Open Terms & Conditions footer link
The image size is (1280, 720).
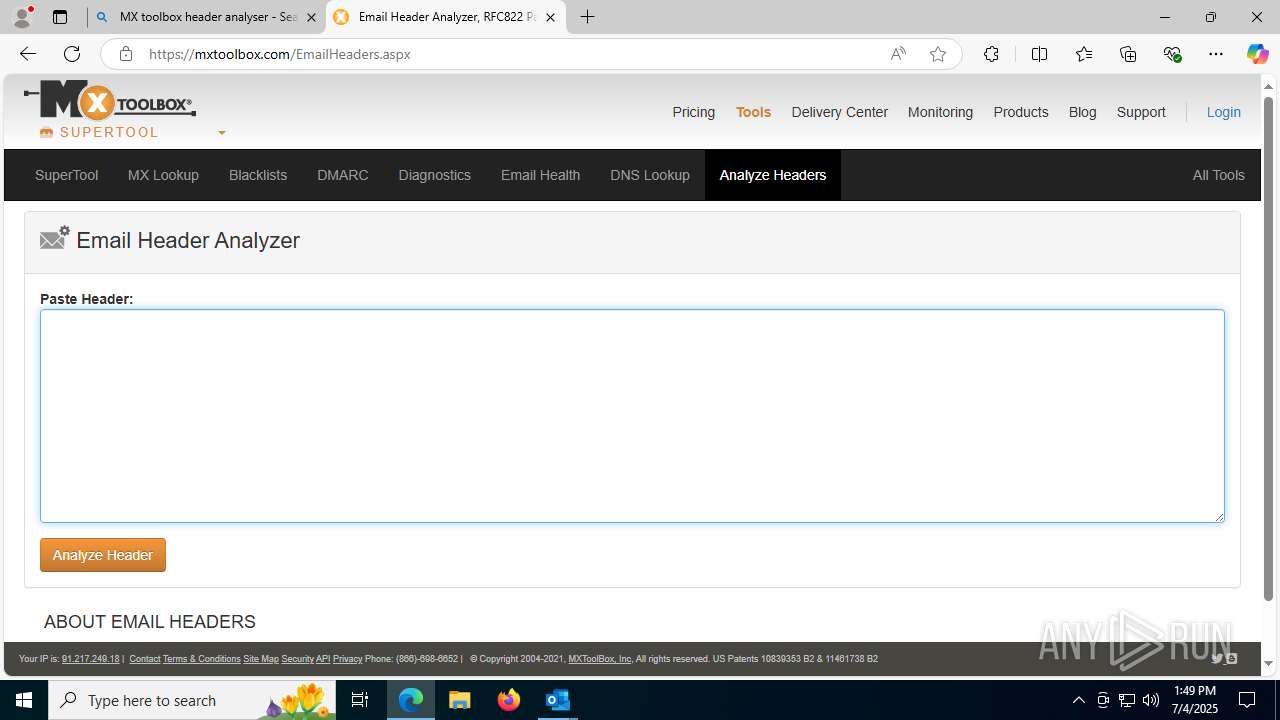201,659
